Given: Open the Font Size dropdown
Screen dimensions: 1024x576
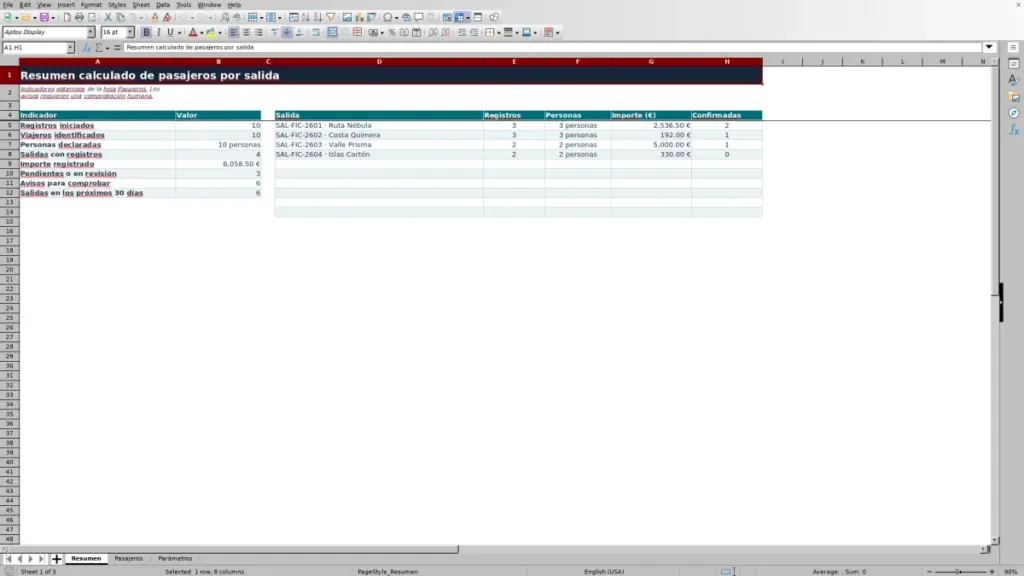Looking at the screenshot, I should (x=130, y=32).
